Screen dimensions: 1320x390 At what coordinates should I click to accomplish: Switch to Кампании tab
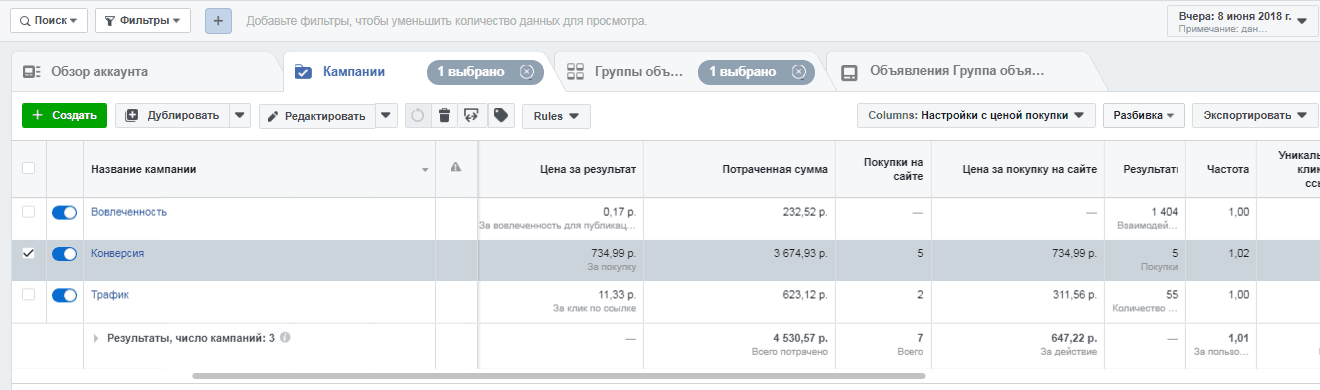click(354, 72)
